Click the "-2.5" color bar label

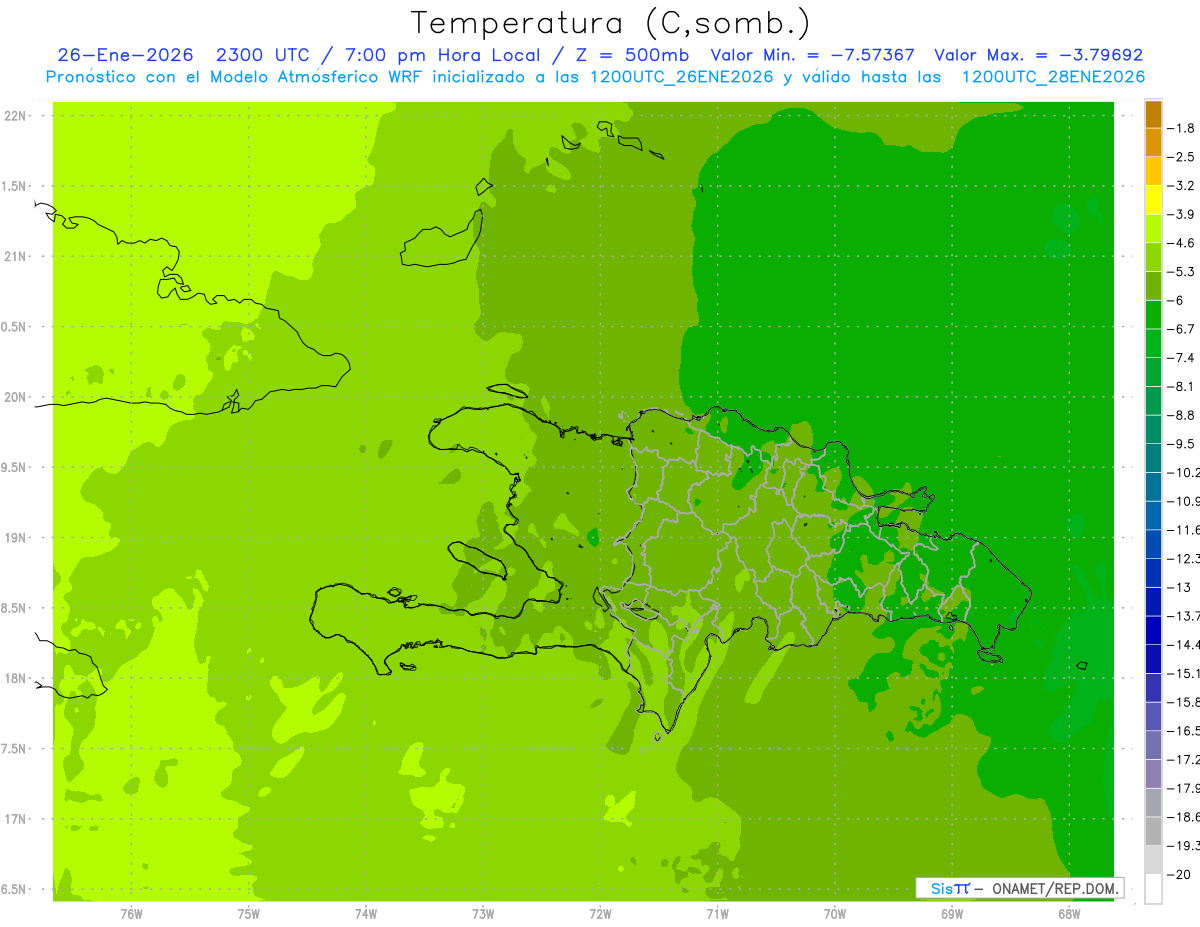point(1183,157)
